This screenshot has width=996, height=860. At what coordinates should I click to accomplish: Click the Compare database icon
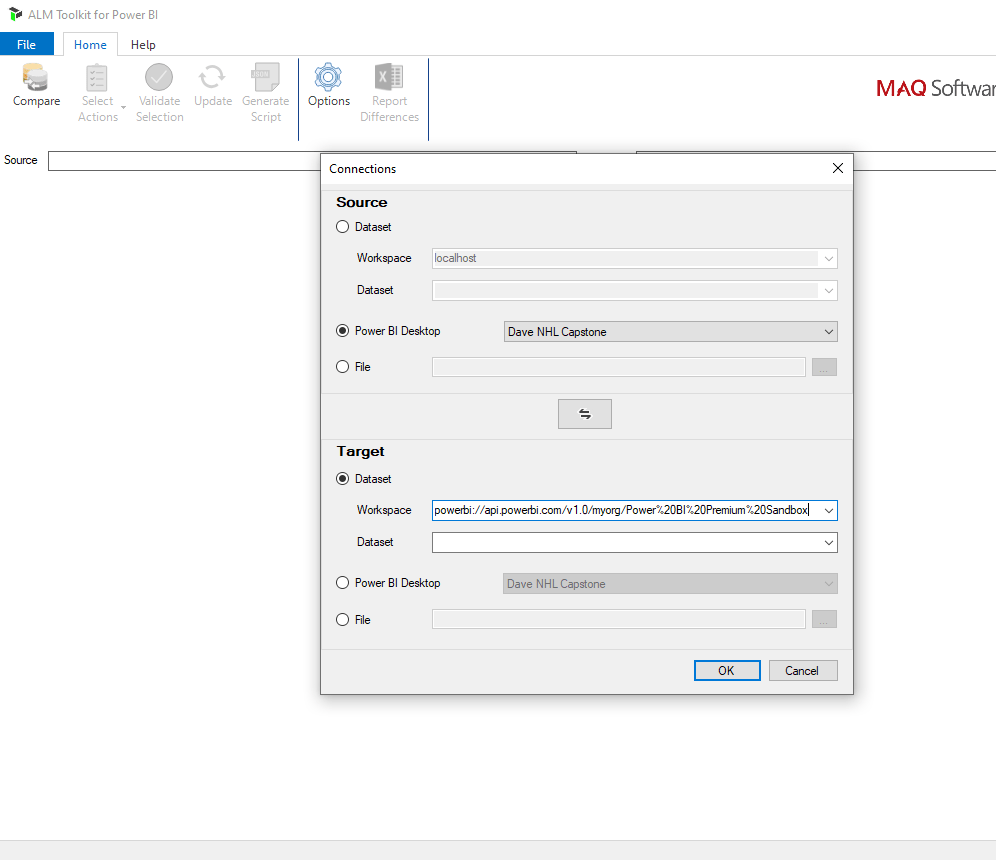[x=35, y=77]
